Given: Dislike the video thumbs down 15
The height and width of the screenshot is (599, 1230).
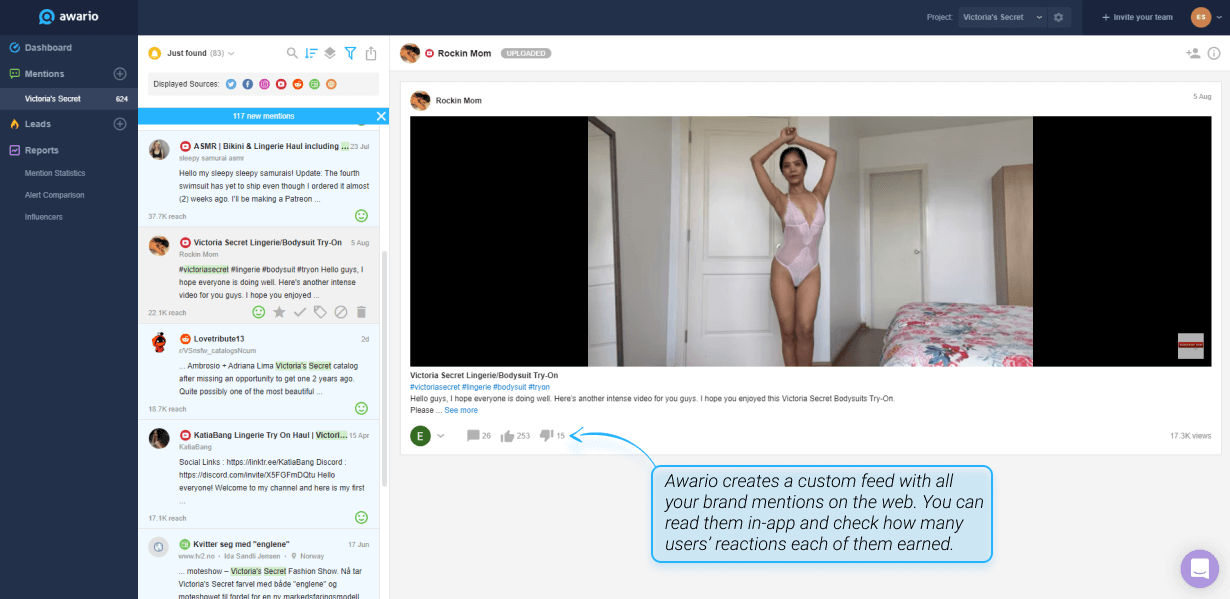Looking at the screenshot, I should pos(546,436).
